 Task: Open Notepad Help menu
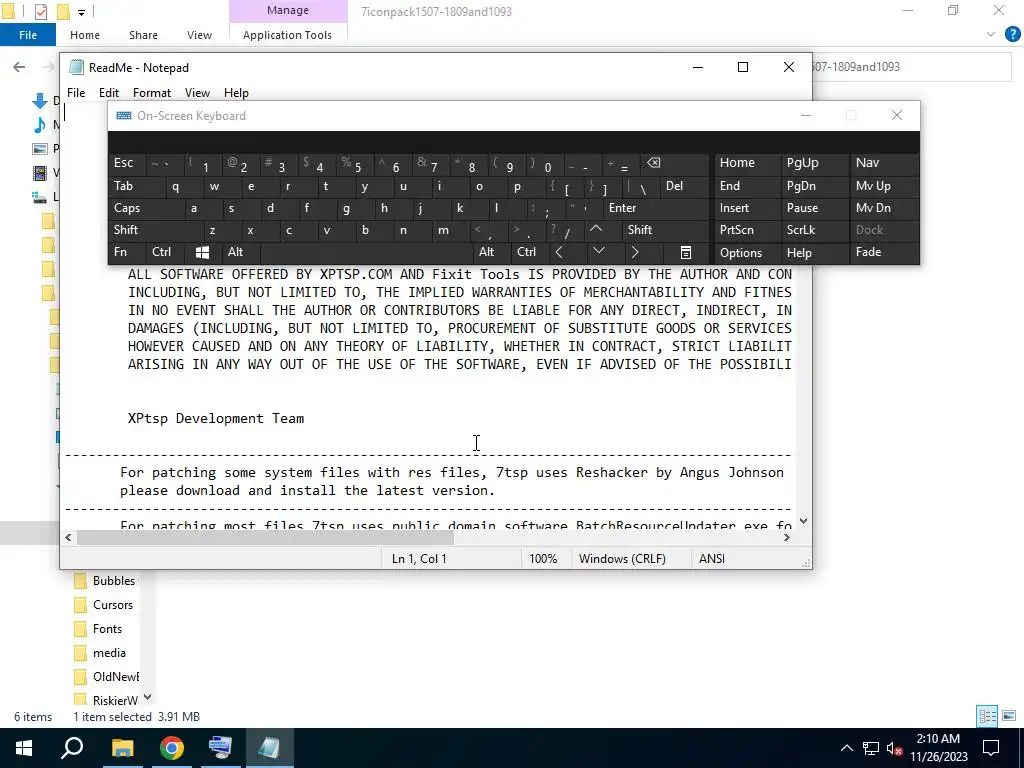pos(236,93)
